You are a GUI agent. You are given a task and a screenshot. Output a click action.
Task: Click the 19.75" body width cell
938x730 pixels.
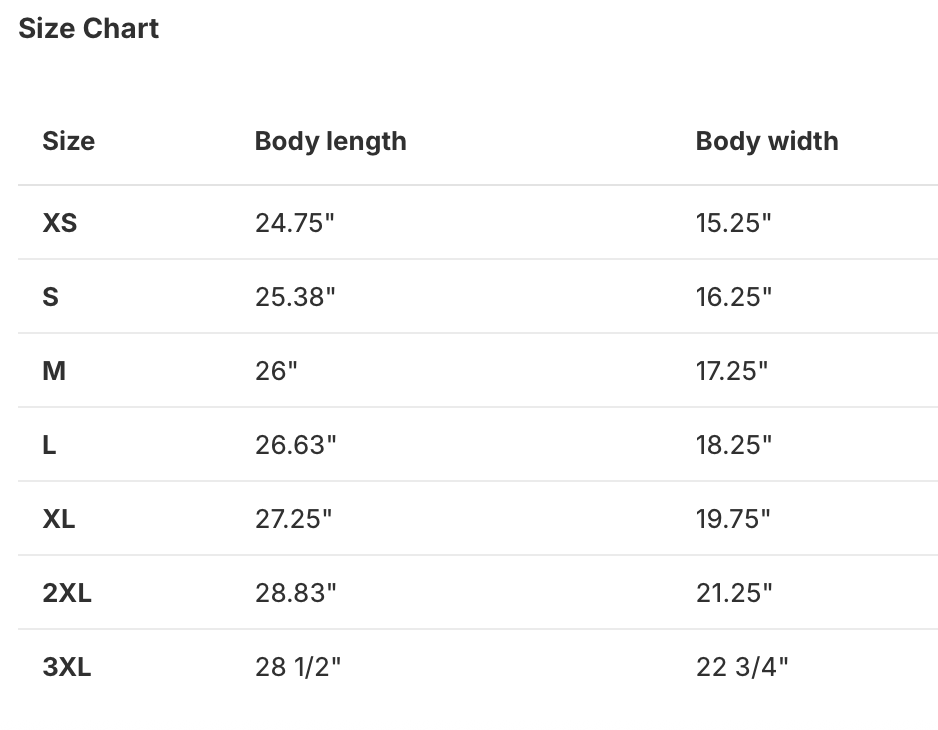pos(733,519)
